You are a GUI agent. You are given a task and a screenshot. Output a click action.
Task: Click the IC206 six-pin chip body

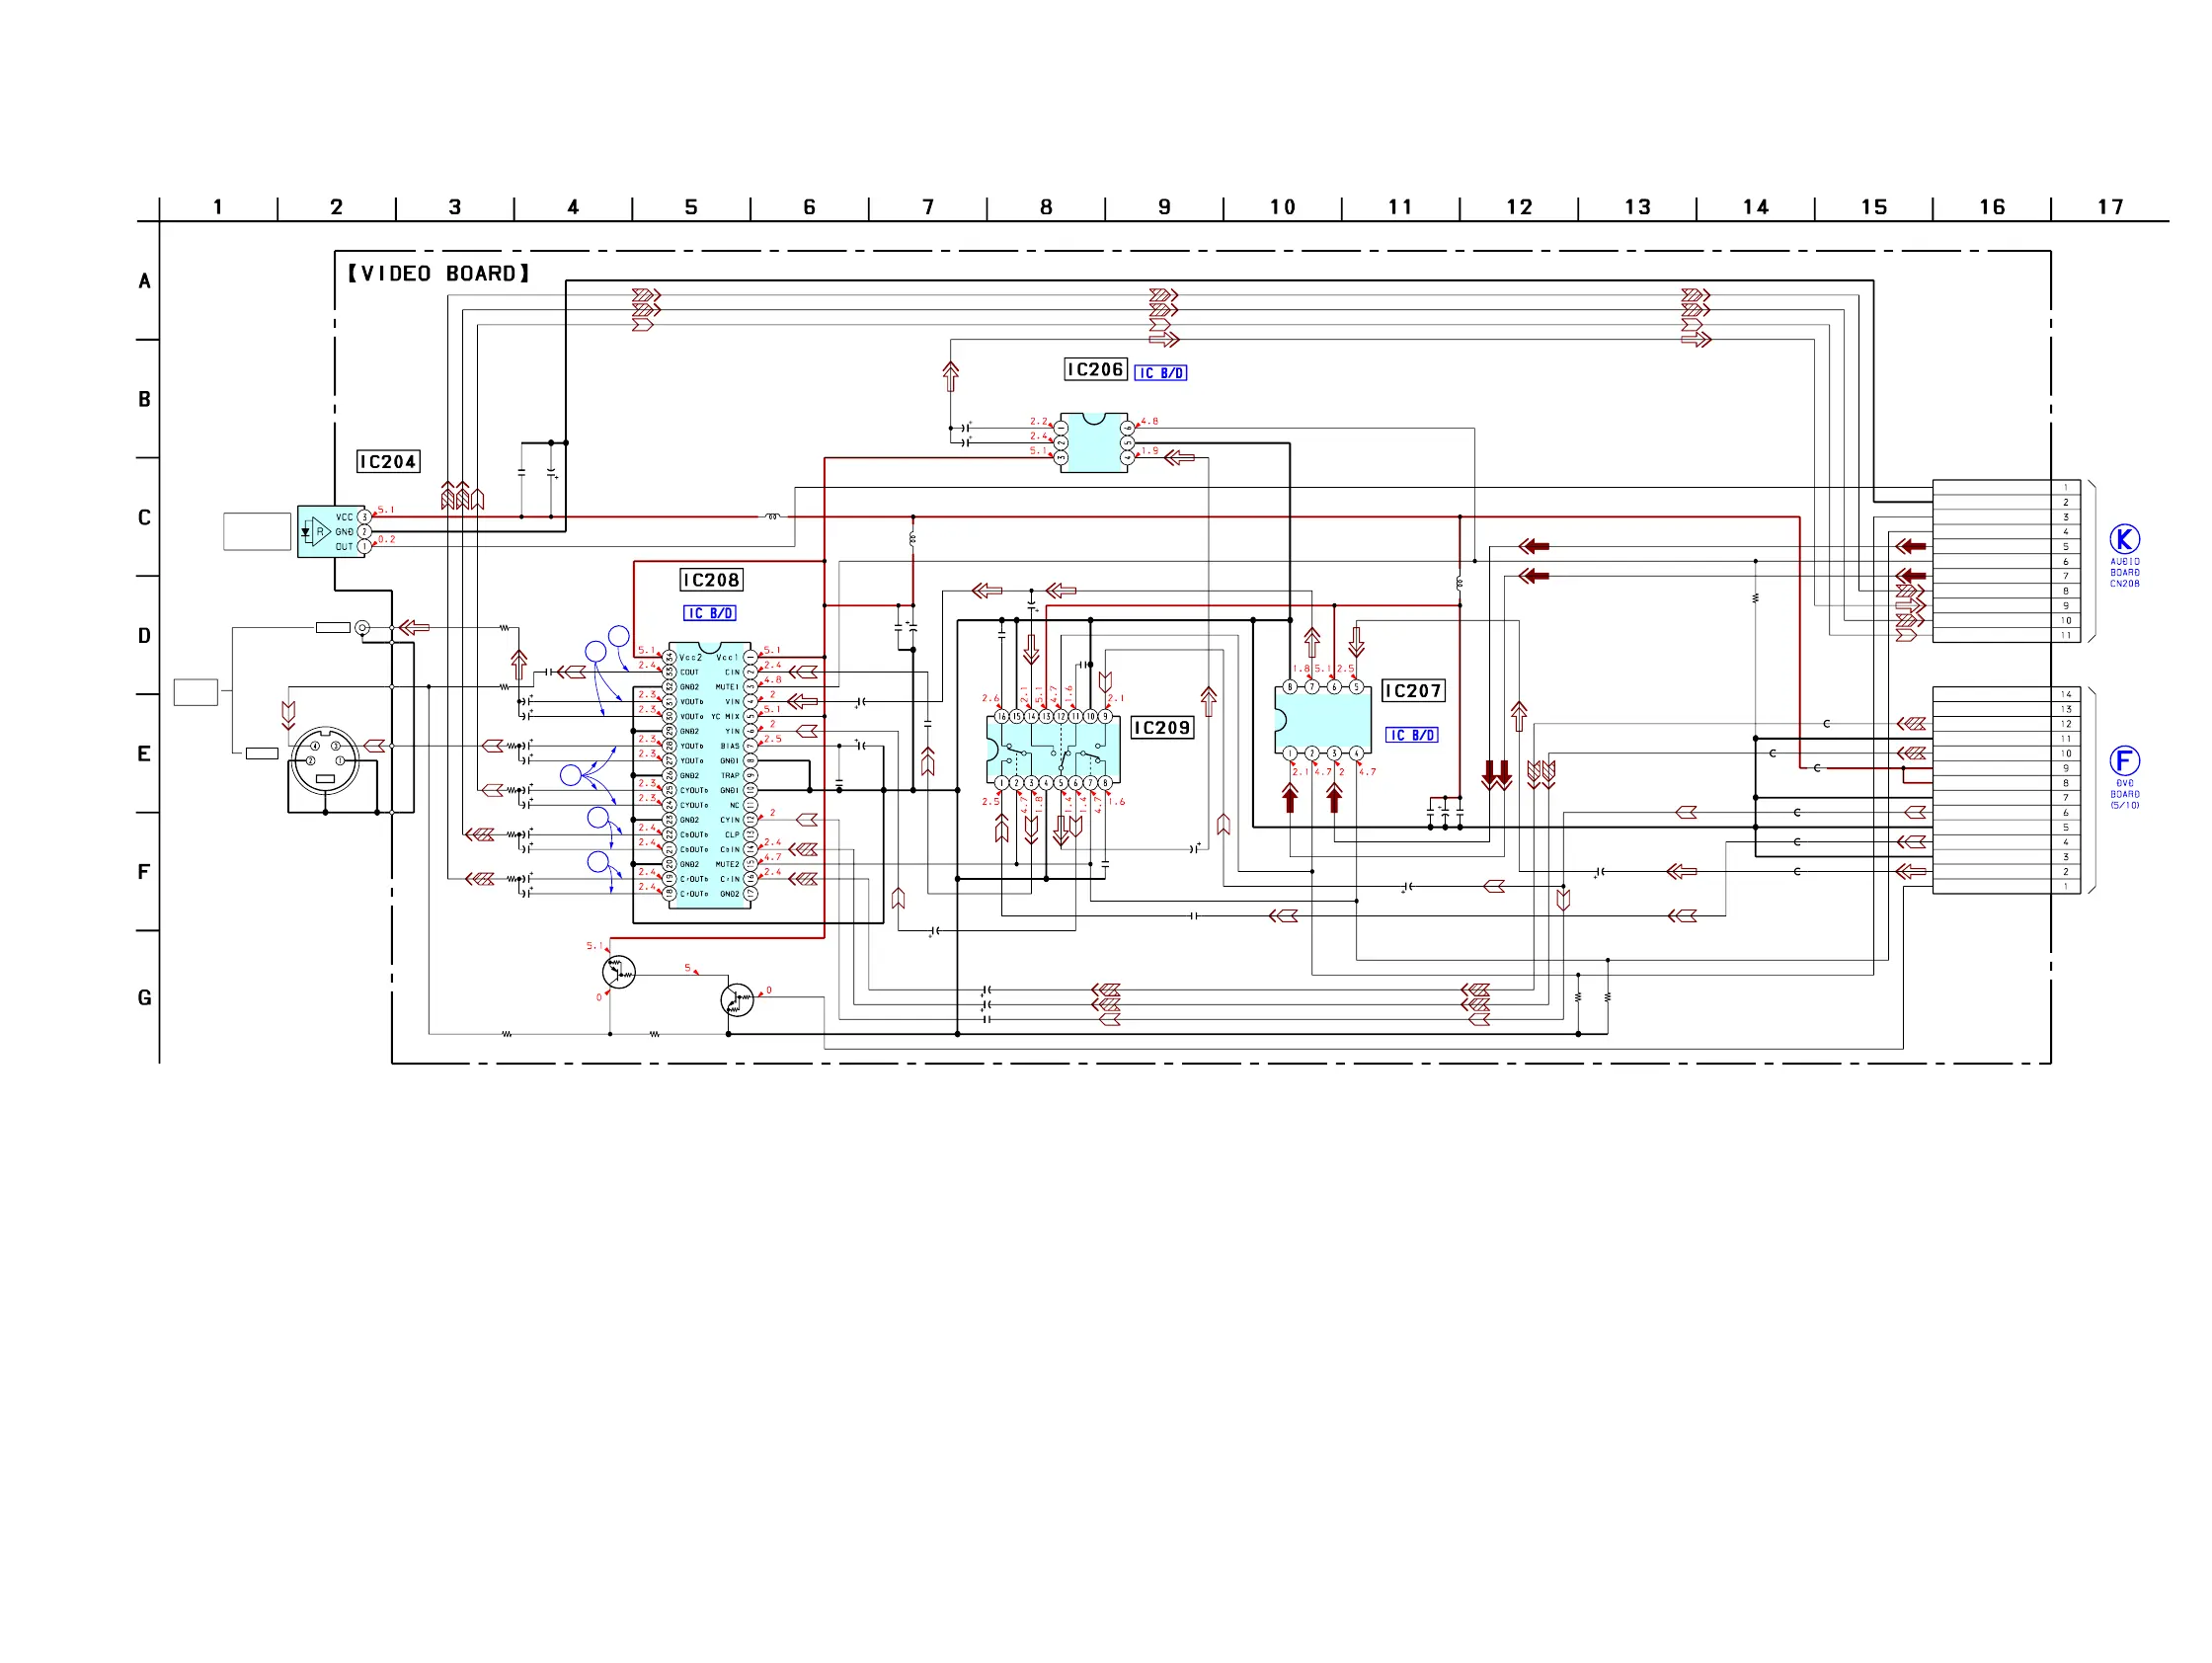(1094, 443)
